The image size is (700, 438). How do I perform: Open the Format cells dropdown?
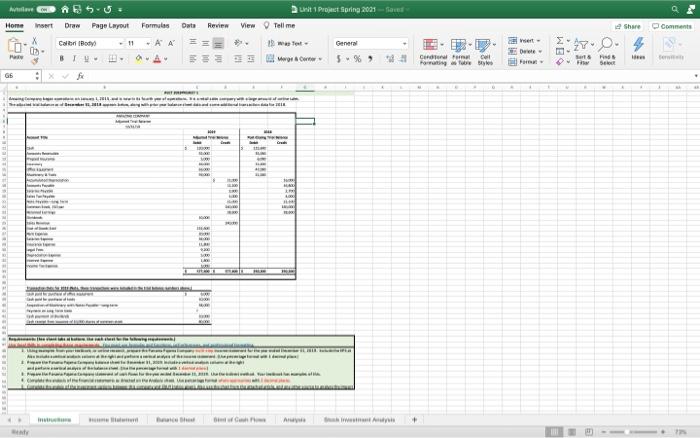coord(526,62)
